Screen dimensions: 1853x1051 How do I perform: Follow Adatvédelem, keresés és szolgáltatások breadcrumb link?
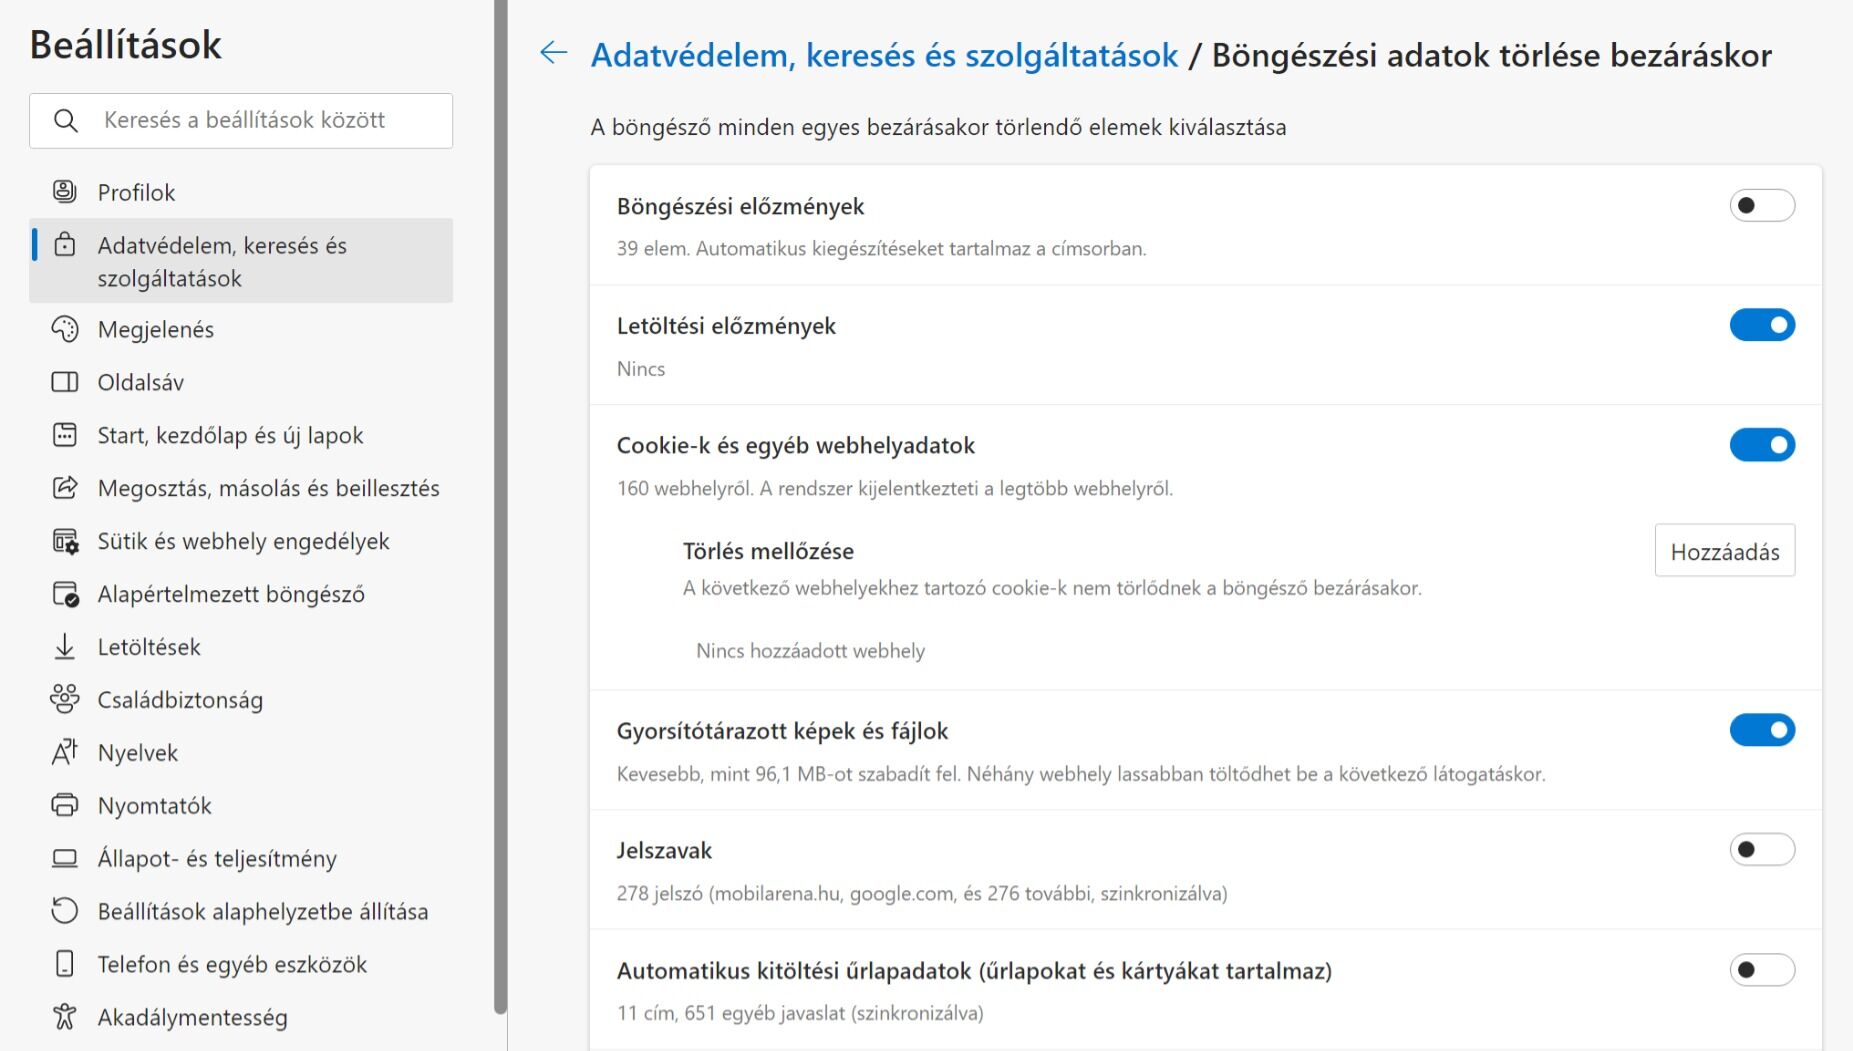point(884,55)
